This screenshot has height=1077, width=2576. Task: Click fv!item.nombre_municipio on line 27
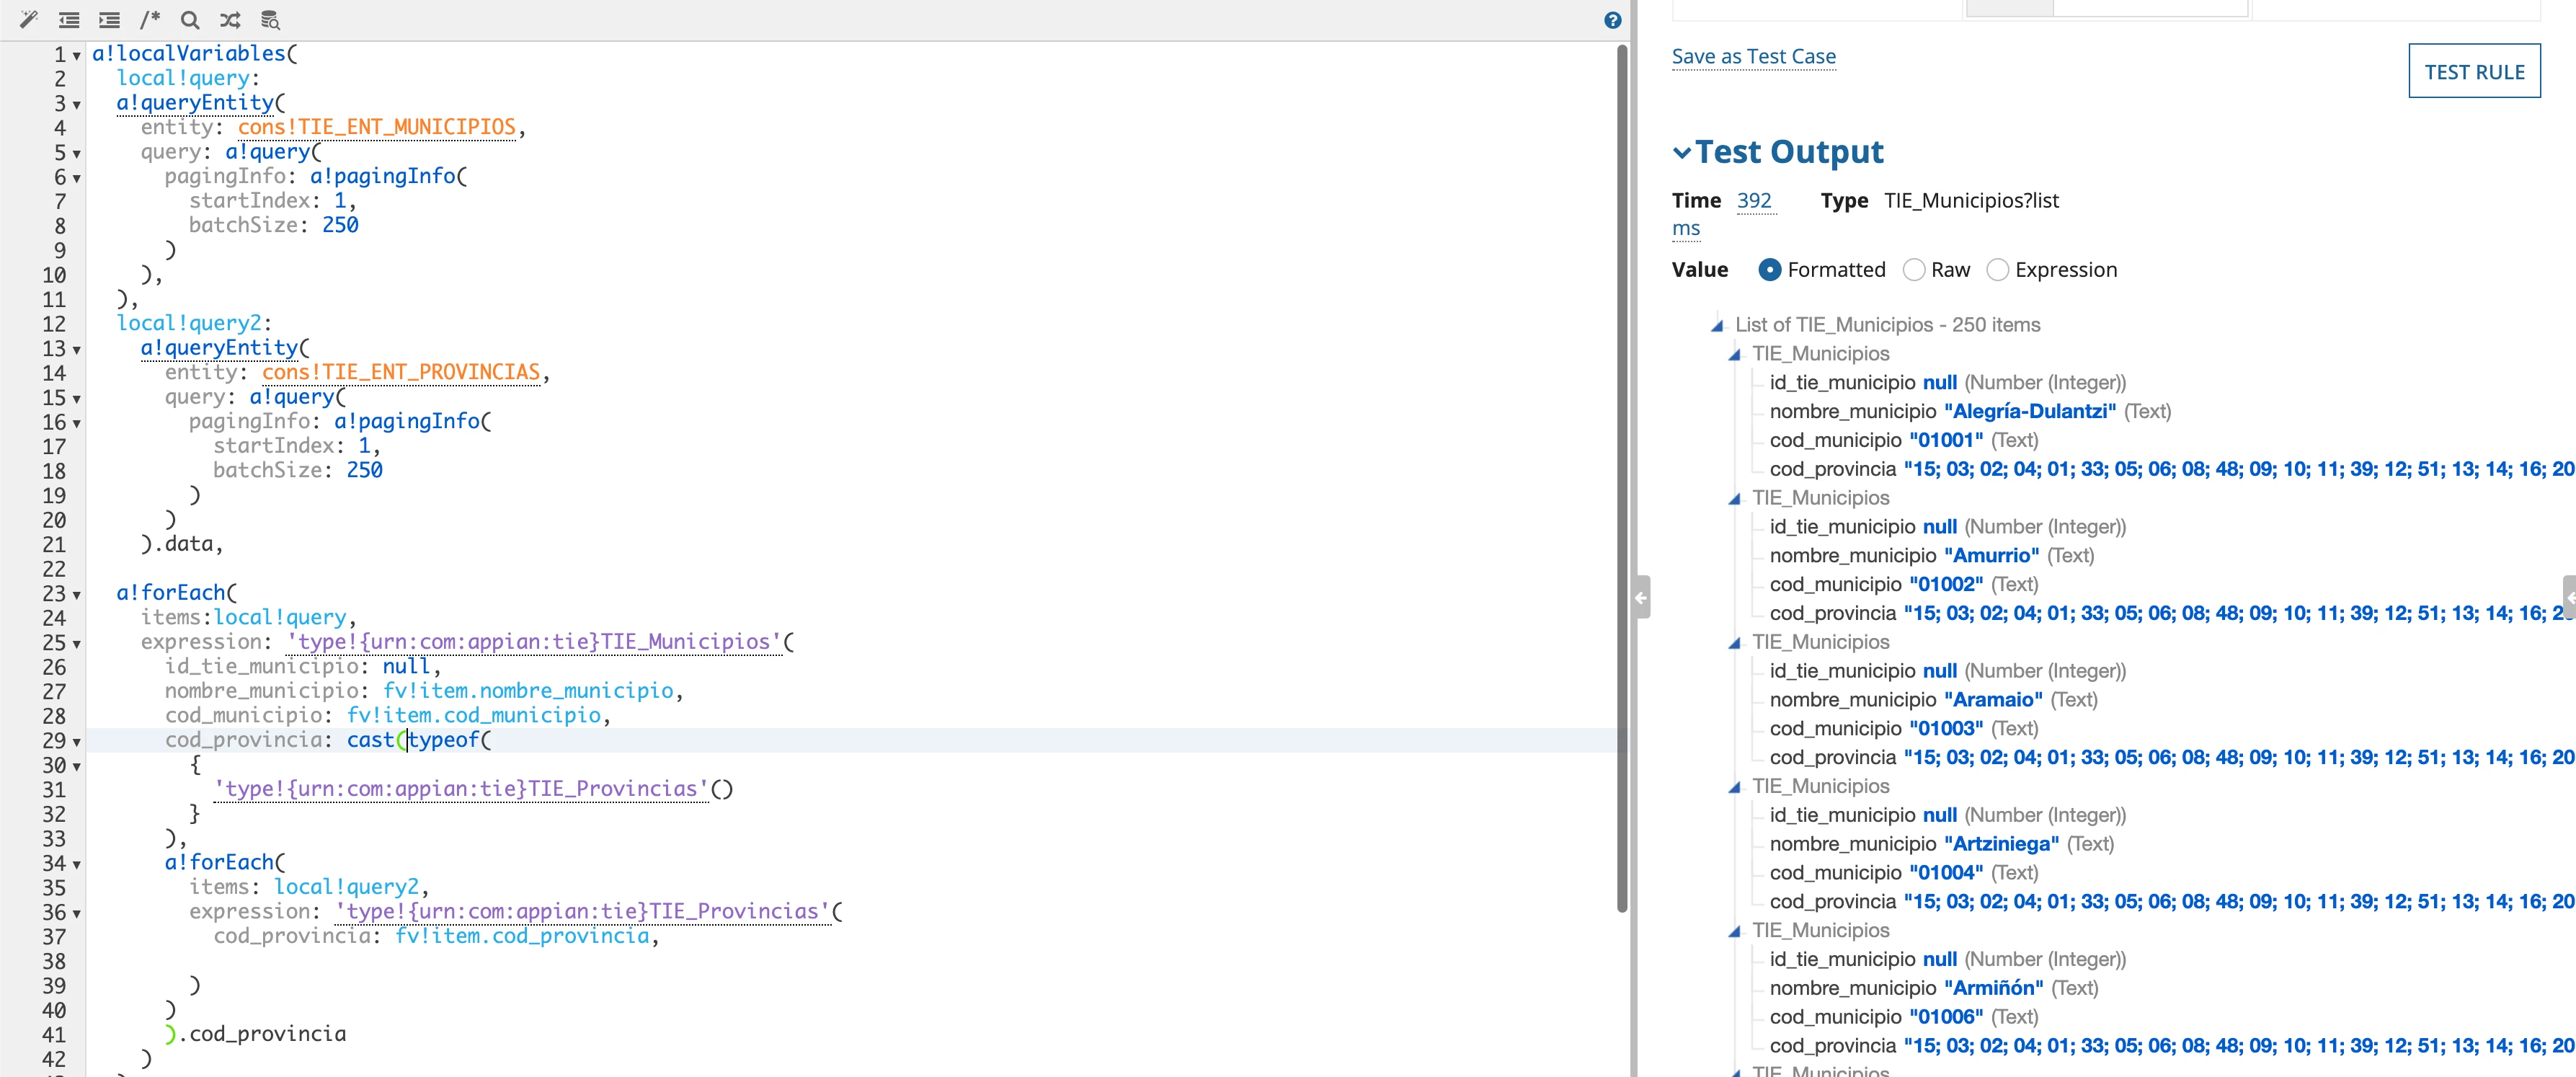528,691
